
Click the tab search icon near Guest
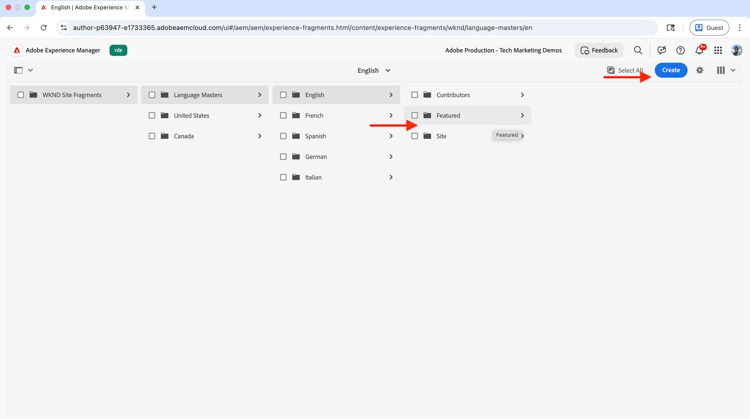[x=671, y=28]
